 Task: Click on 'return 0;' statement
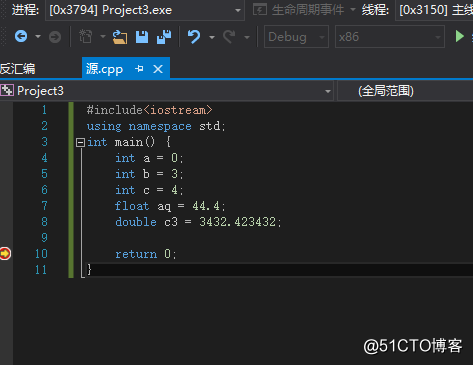click(146, 254)
